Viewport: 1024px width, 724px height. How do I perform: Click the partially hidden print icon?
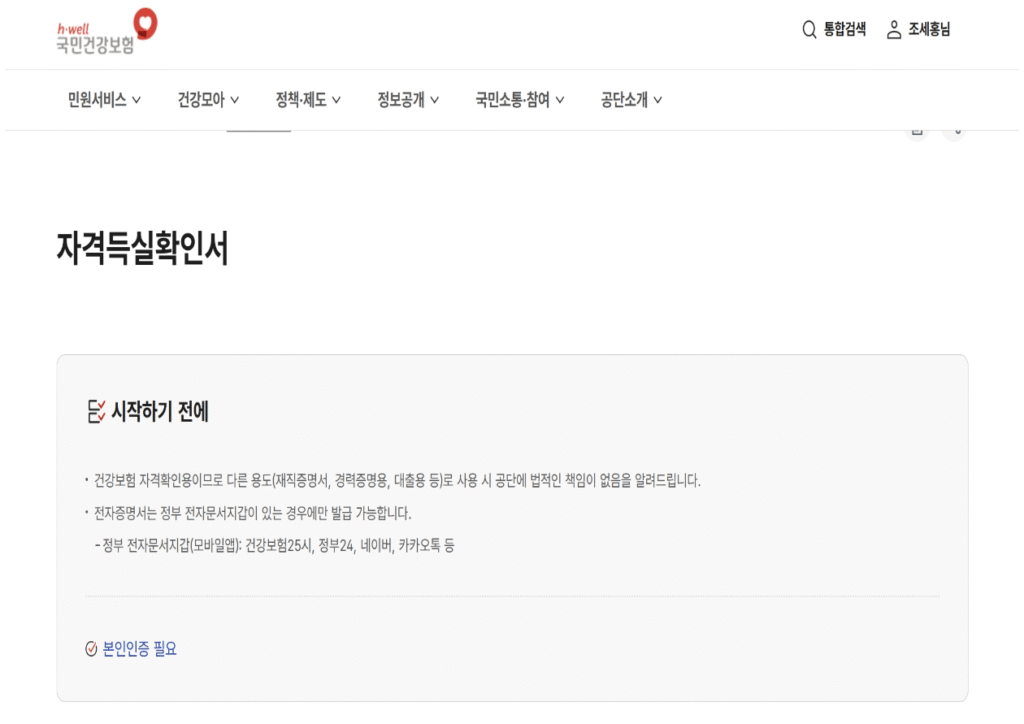click(917, 132)
